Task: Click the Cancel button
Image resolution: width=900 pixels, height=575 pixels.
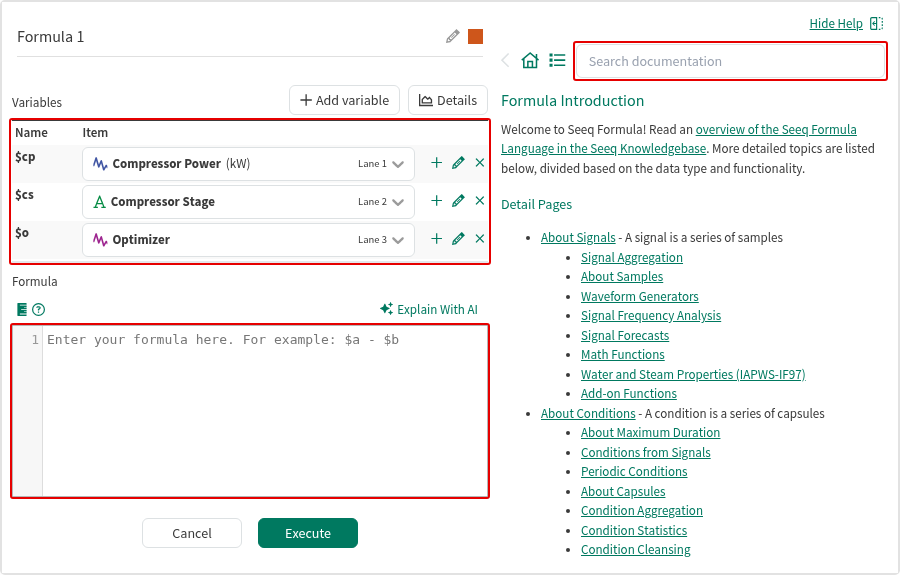Action: [x=192, y=533]
